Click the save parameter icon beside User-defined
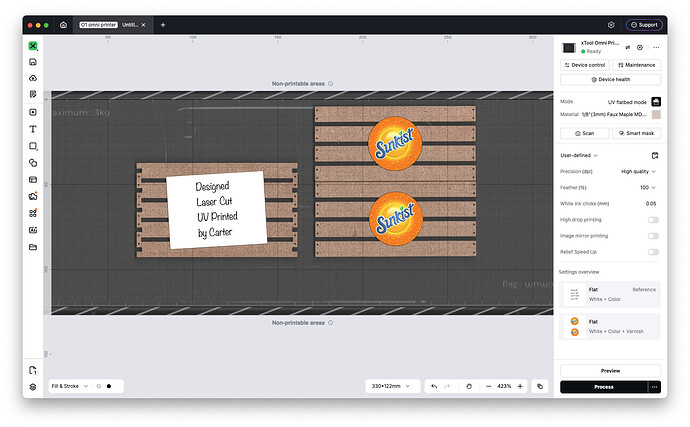Image resolution: width=690 pixels, height=427 pixels. pyautogui.click(x=655, y=155)
